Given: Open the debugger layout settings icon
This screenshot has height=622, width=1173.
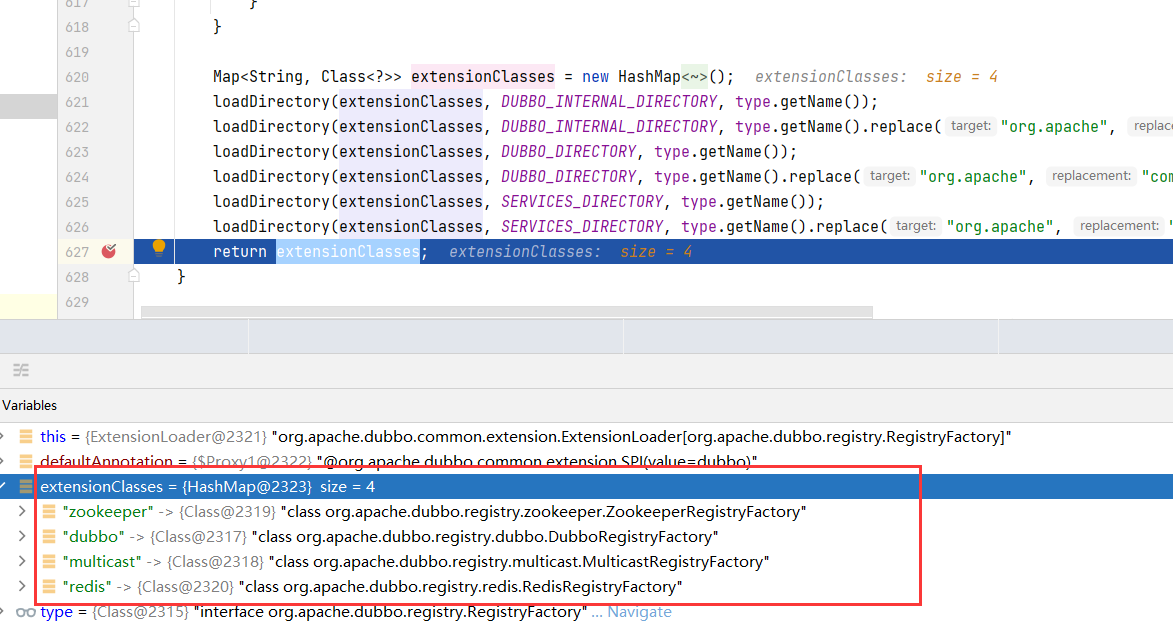Looking at the screenshot, I should pos(21,370).
